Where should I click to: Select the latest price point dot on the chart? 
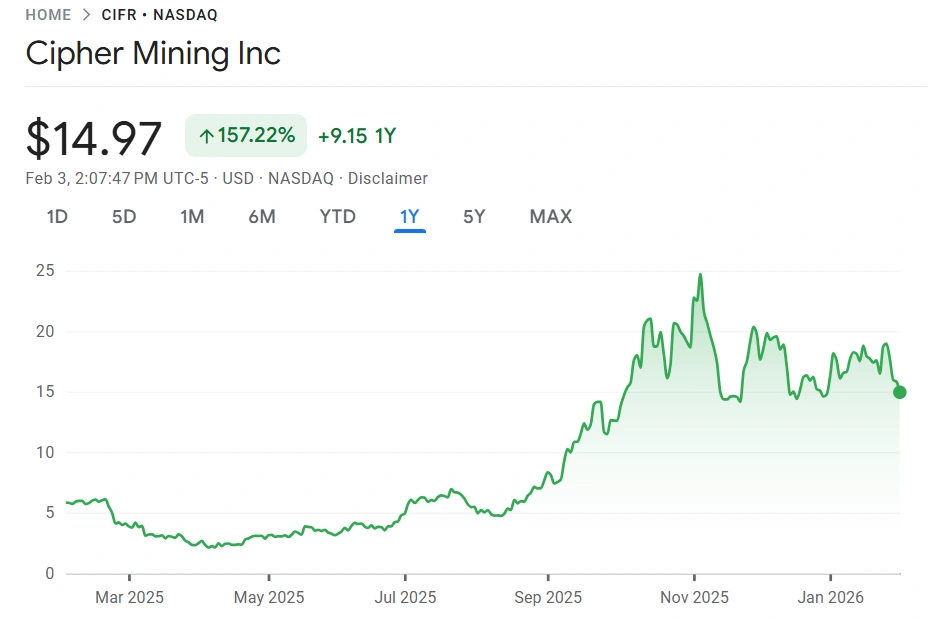click(x=899, y=392)
